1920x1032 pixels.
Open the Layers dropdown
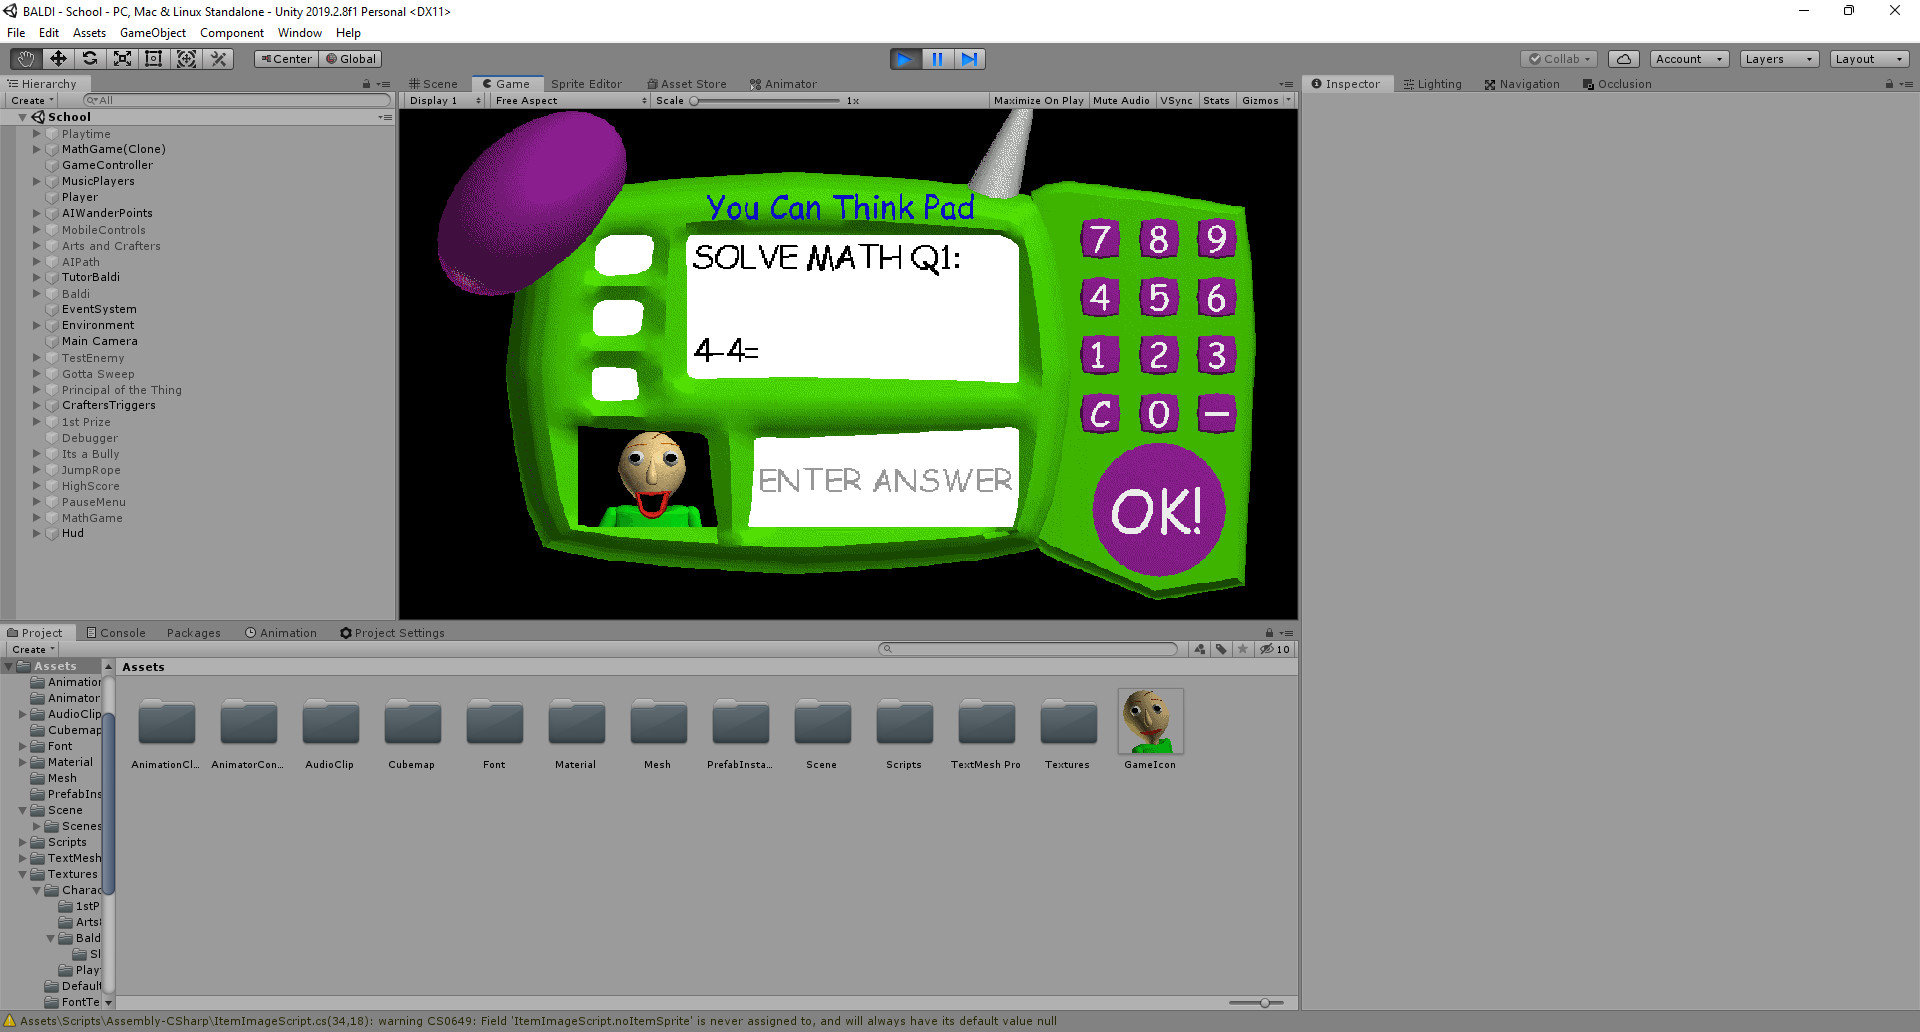1779,59
